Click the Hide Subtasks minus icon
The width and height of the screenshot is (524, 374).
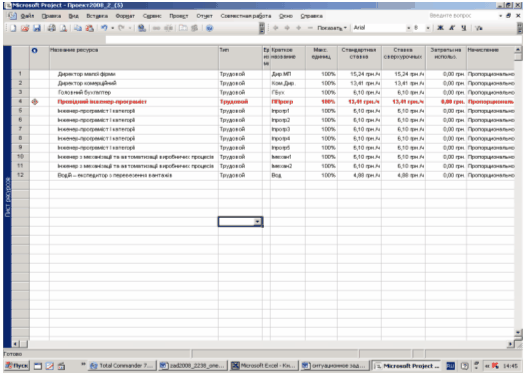pyautogui.click(x=310, y=28)
